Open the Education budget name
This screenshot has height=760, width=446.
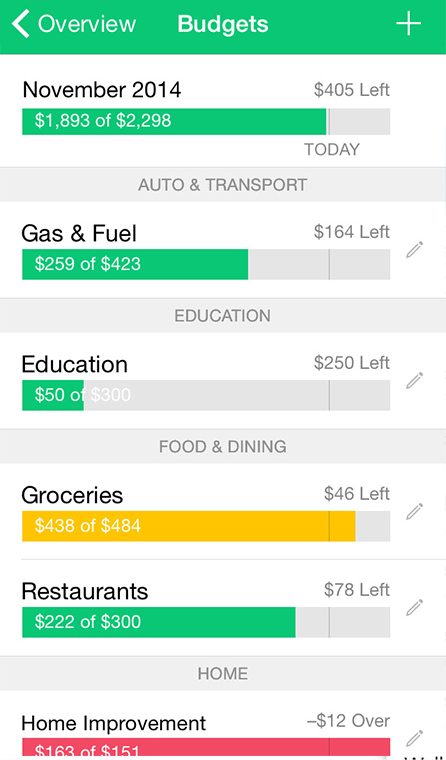pos(75,364)
